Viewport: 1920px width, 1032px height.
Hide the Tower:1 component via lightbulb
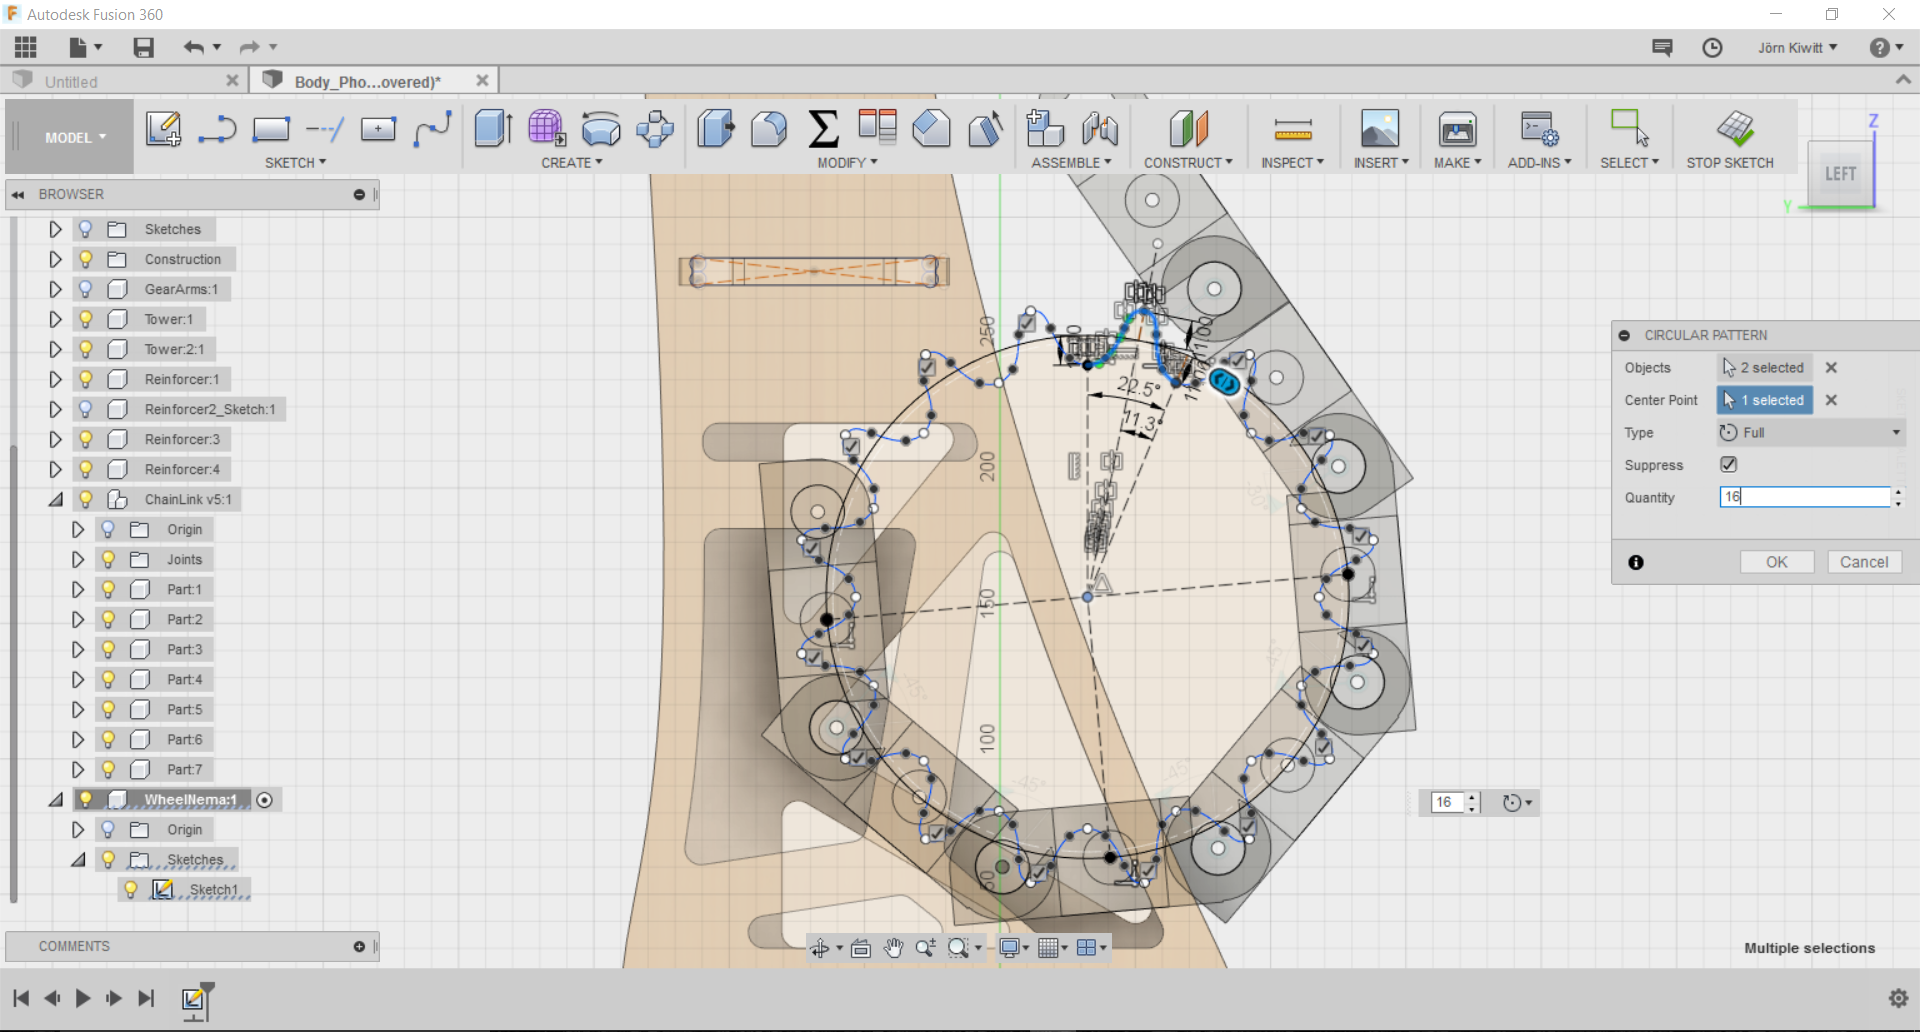click(86, 319)
